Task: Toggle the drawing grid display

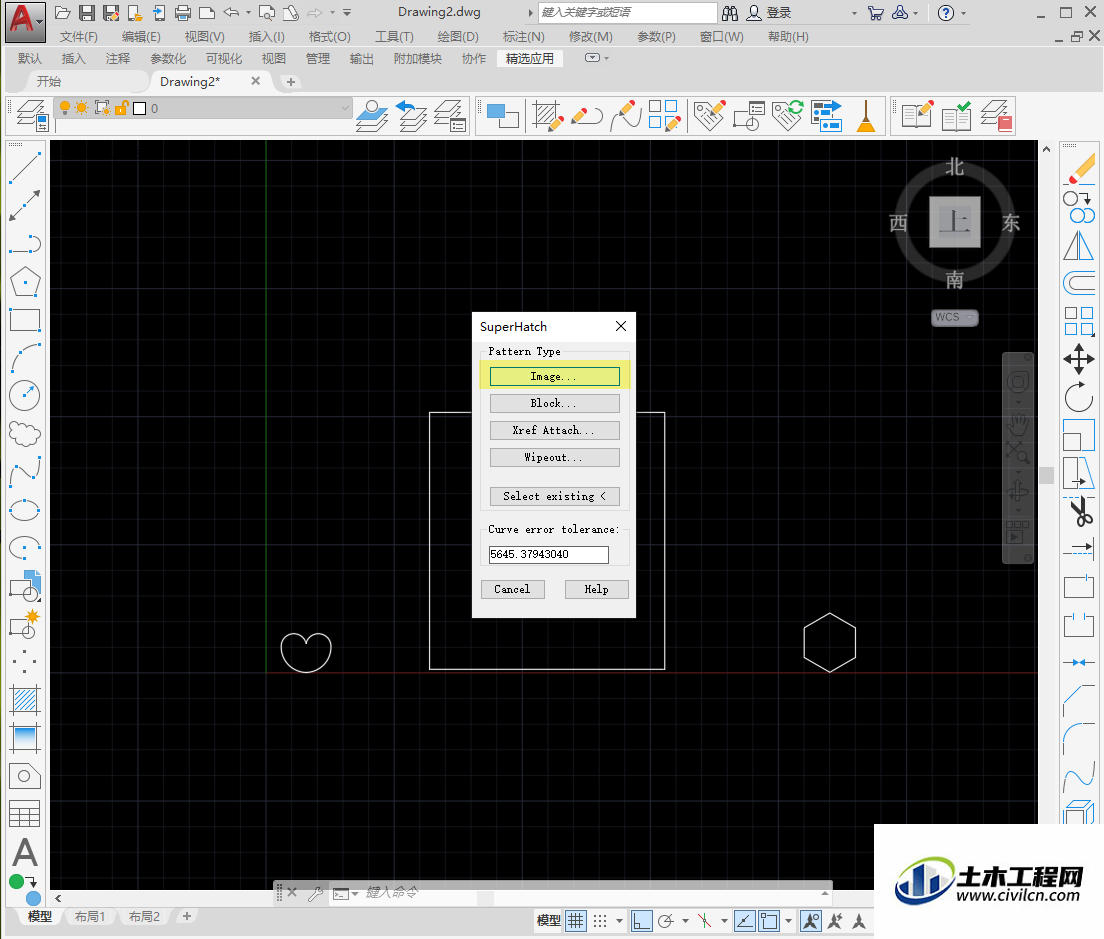Action: (x=576, y=921)
